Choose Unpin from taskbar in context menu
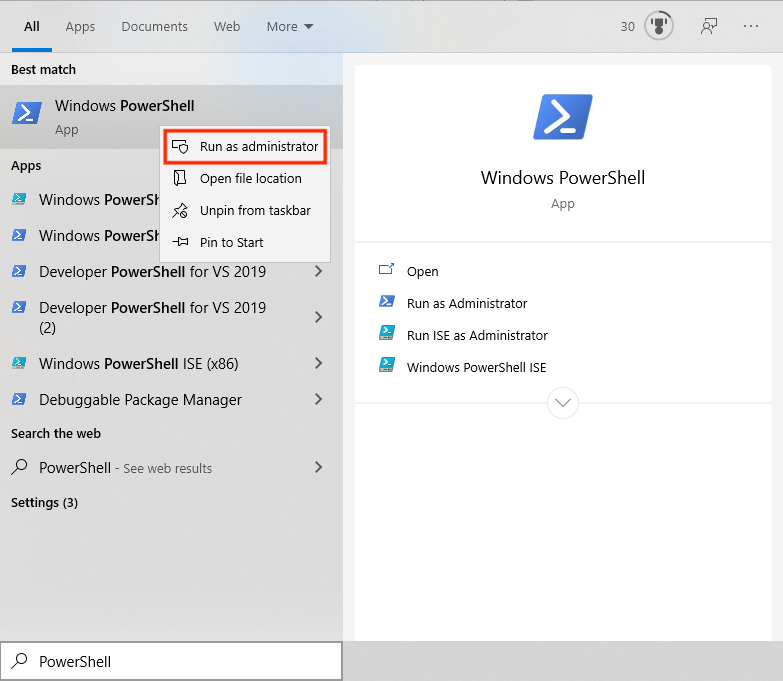The width and height of the screenshot is (783, 681). (245, 210)
